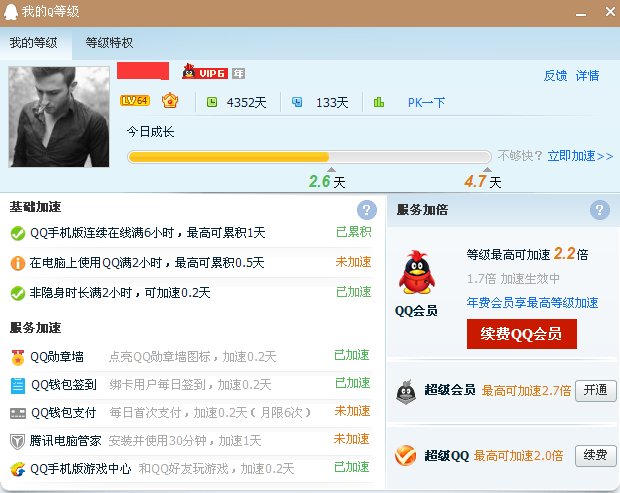
Task: Click the red redacted username block
Action: (143, 71)
